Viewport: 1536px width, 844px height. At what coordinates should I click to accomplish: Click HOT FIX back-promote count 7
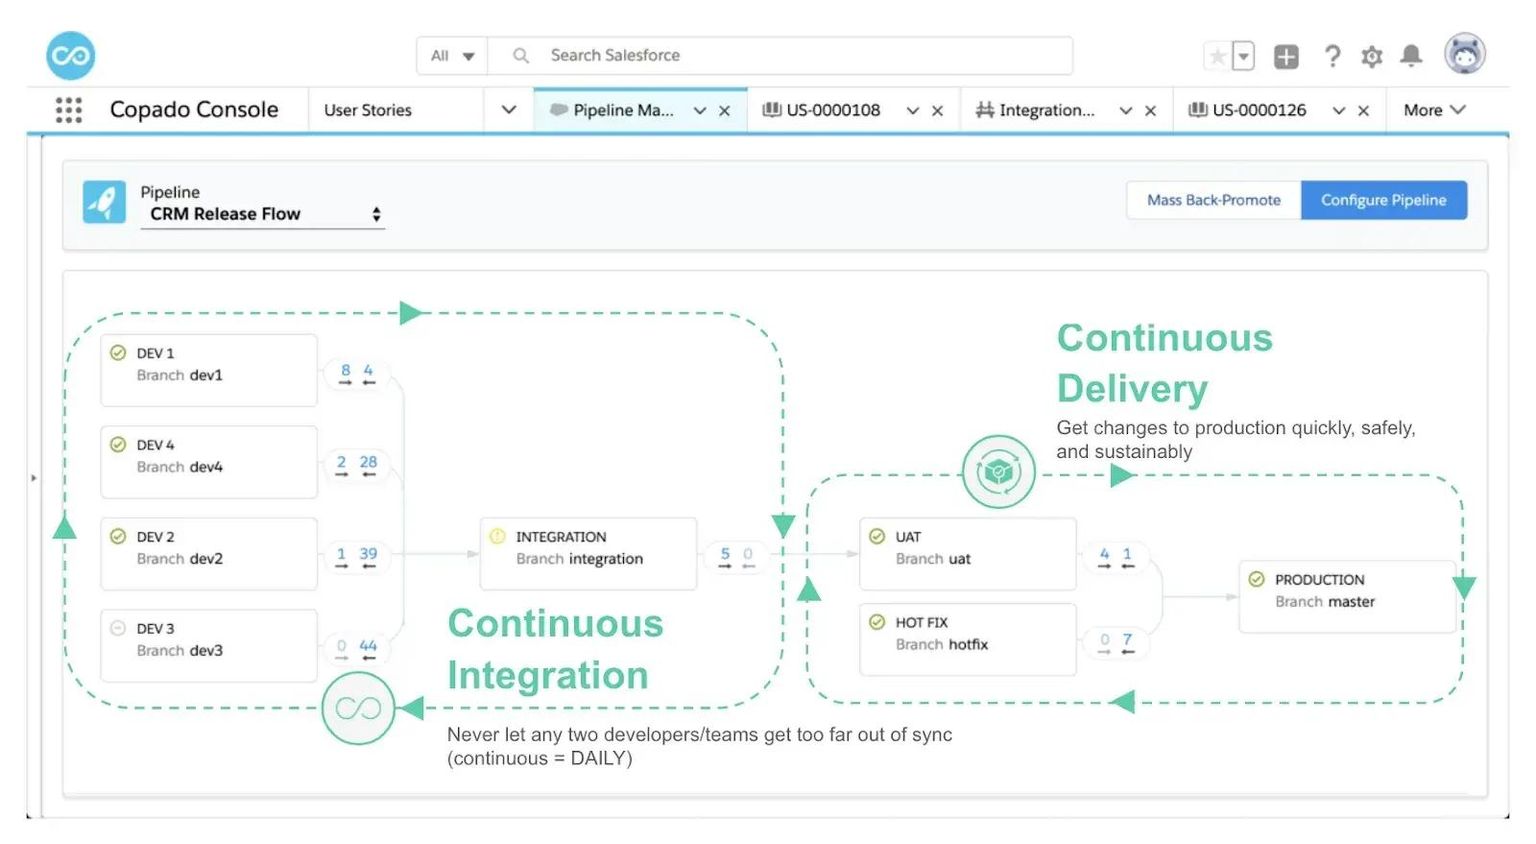[x=1127, y=643]
